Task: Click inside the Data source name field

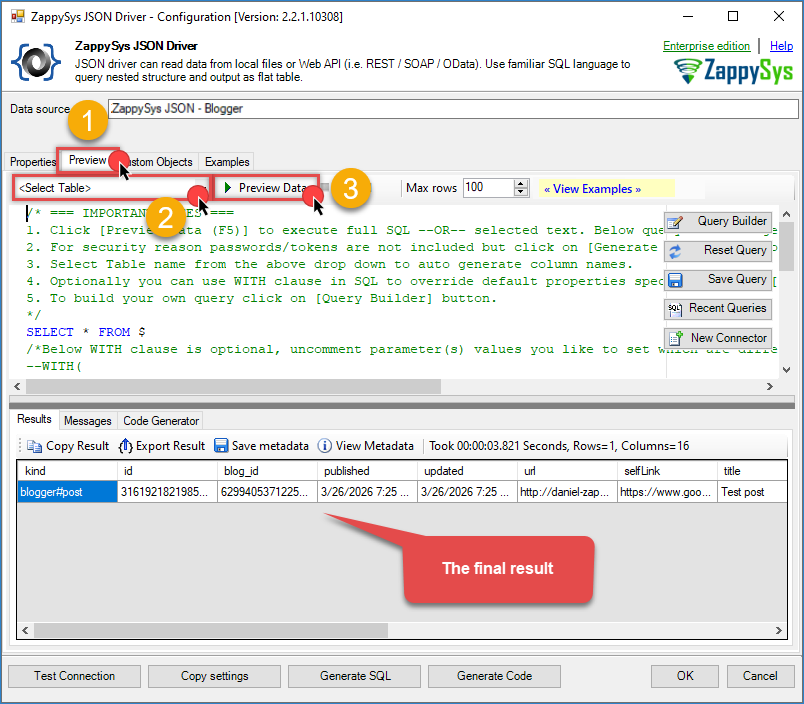Action: [450, 109]
